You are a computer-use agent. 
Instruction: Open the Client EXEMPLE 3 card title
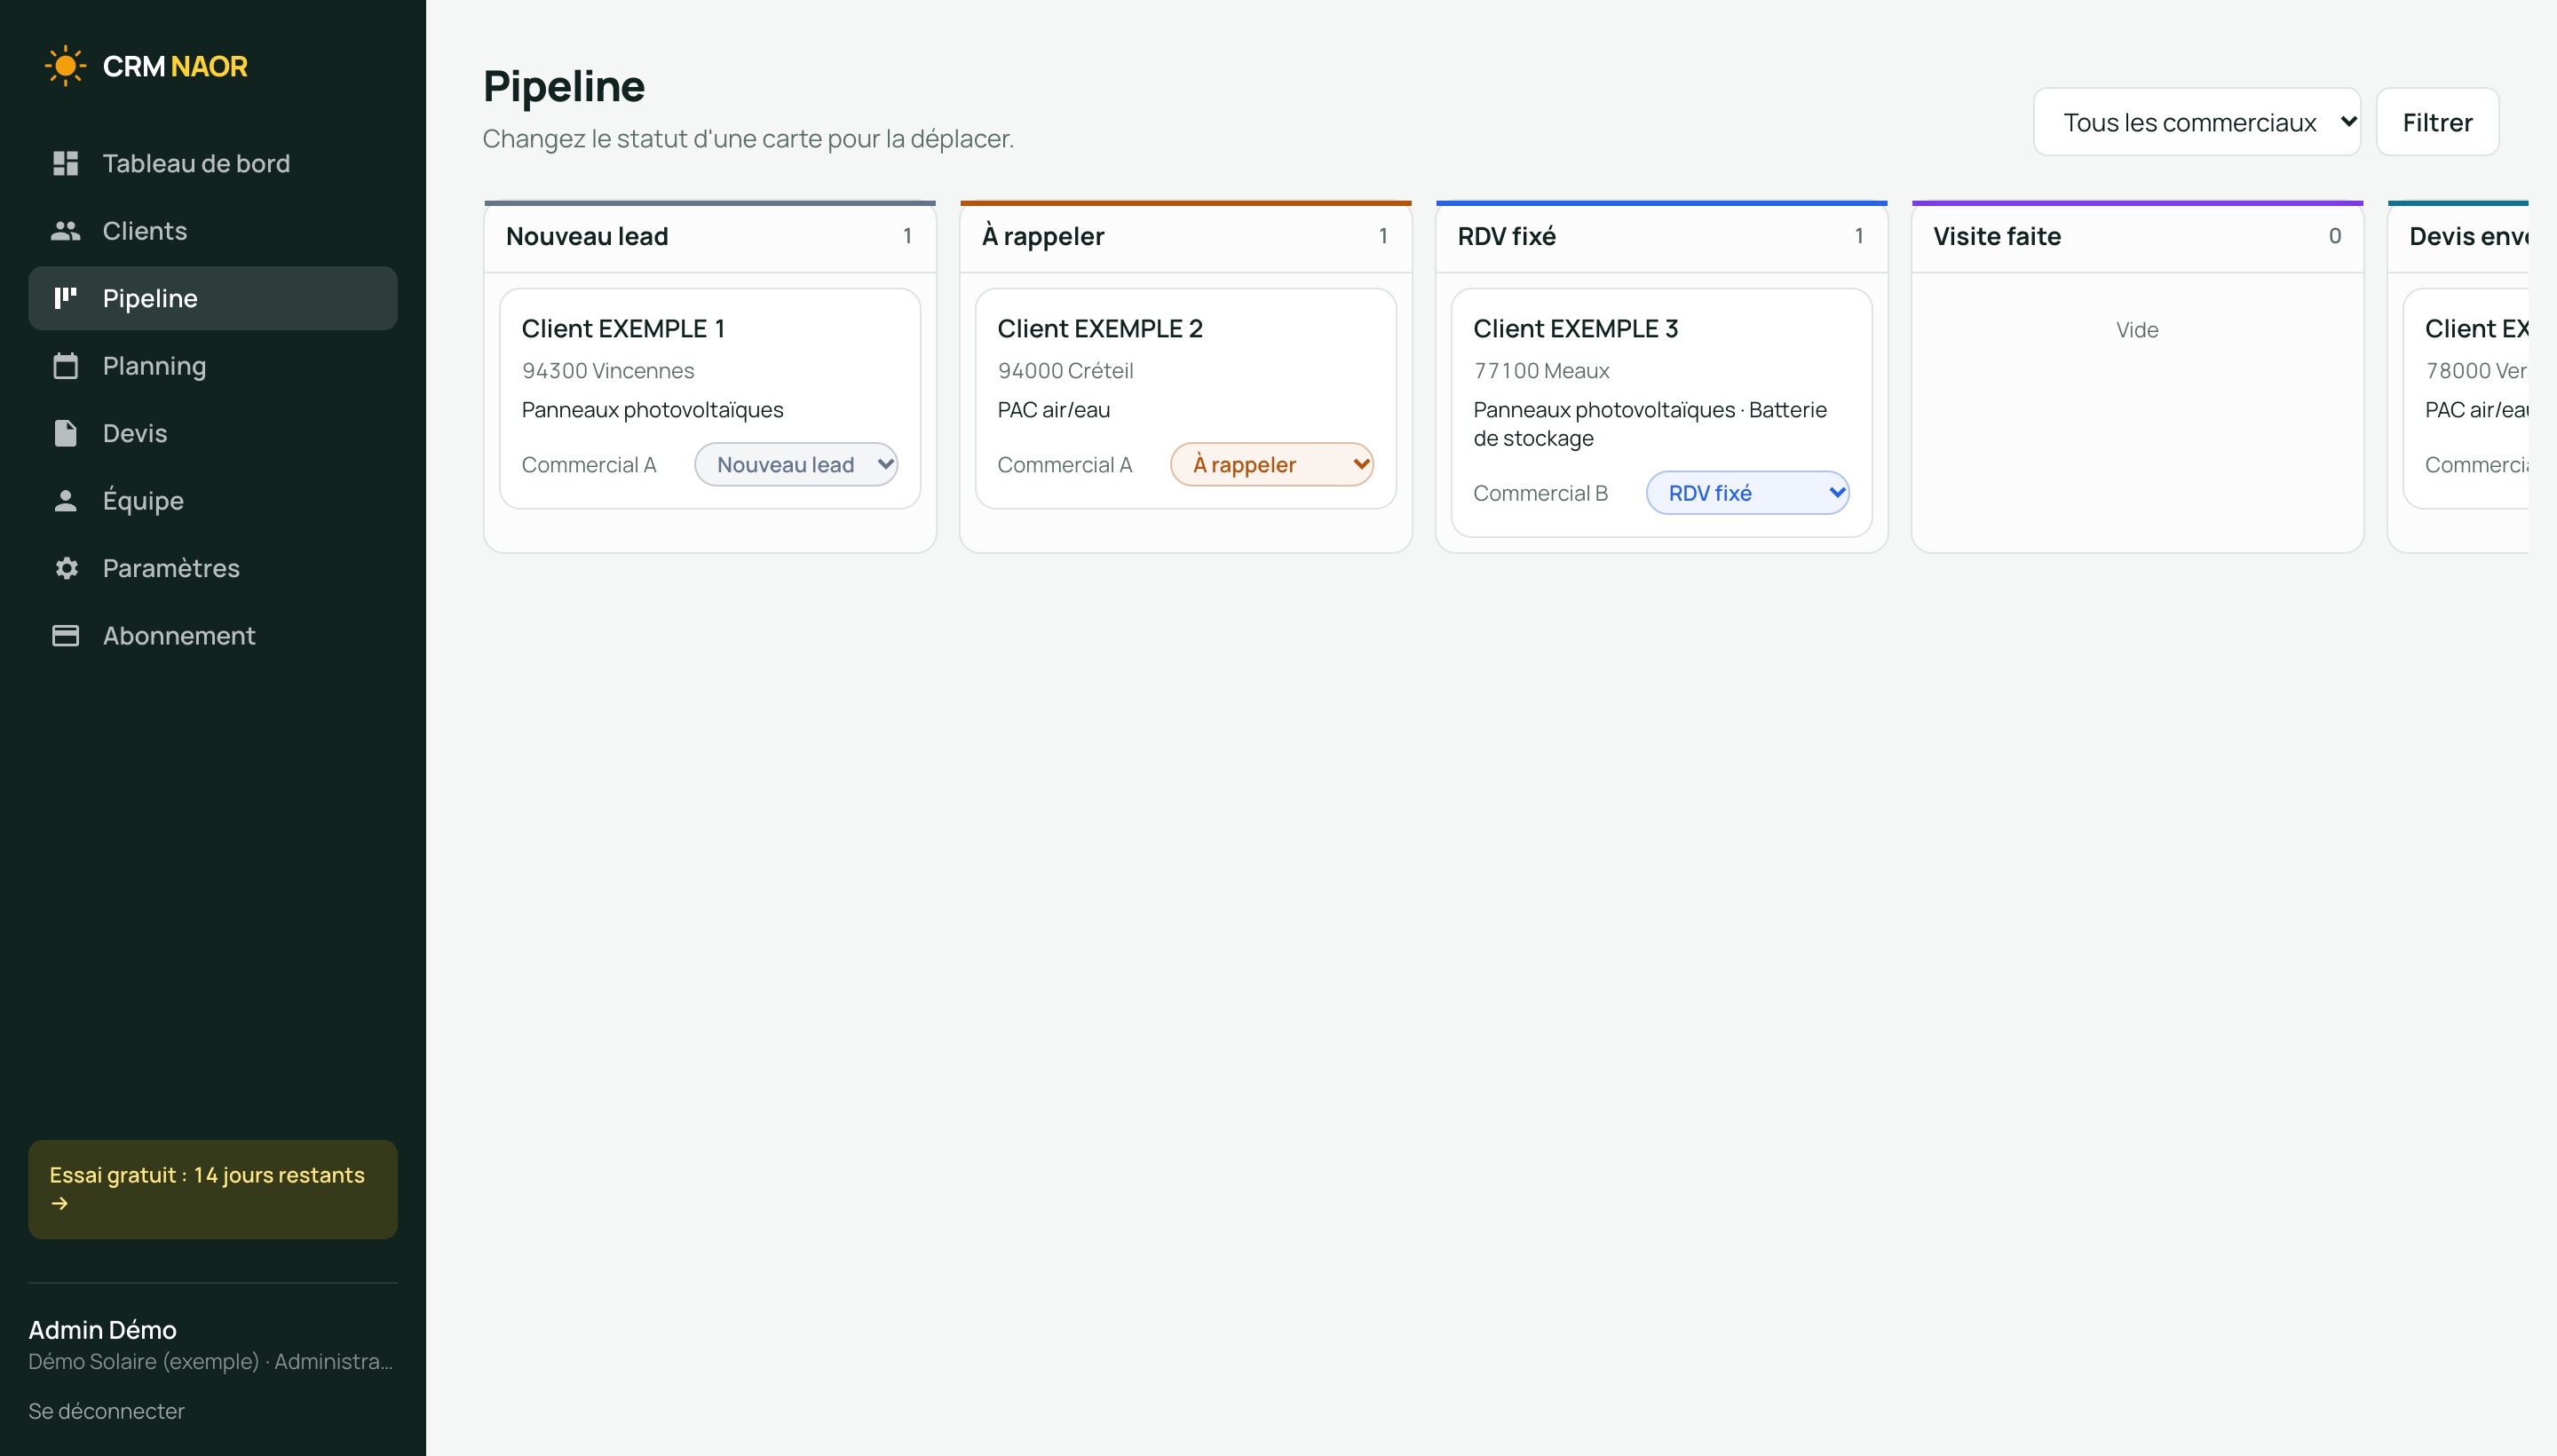(x=1576, y=329)
